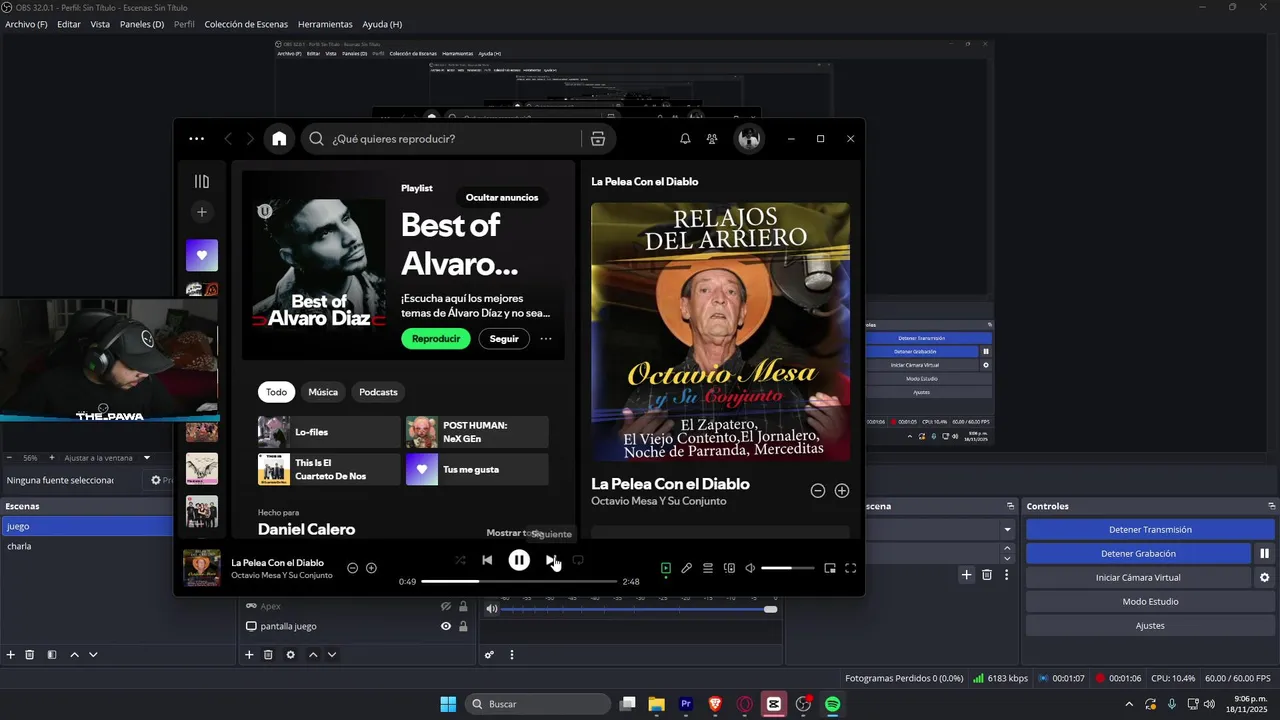Pause the current Spotify track
This screenshot has width=1280, height=720.
pos(519,560)
